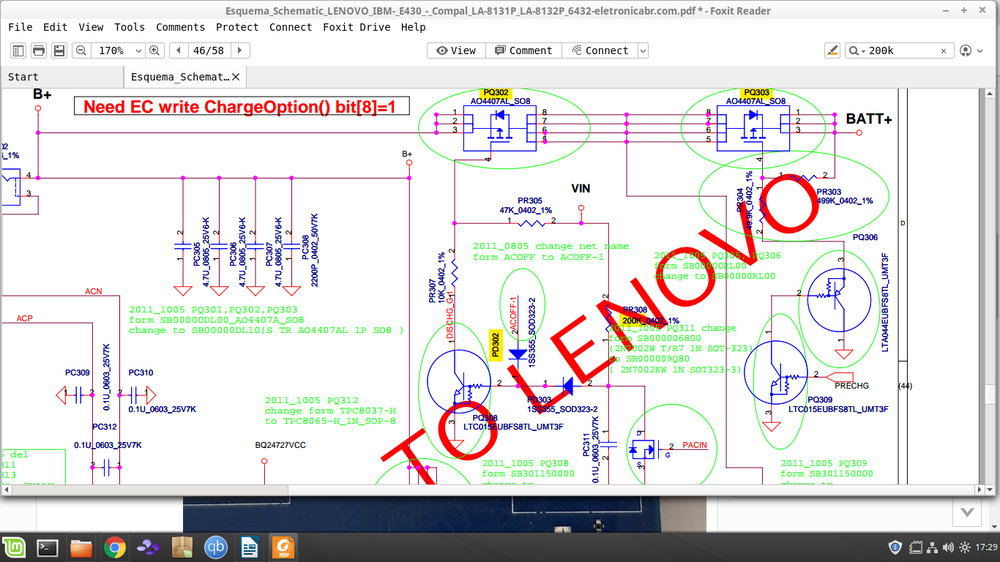The height and width of the screenshot is (562, 1000).
Task: Open Chrome from the taskbar
Action: point(115,547)
